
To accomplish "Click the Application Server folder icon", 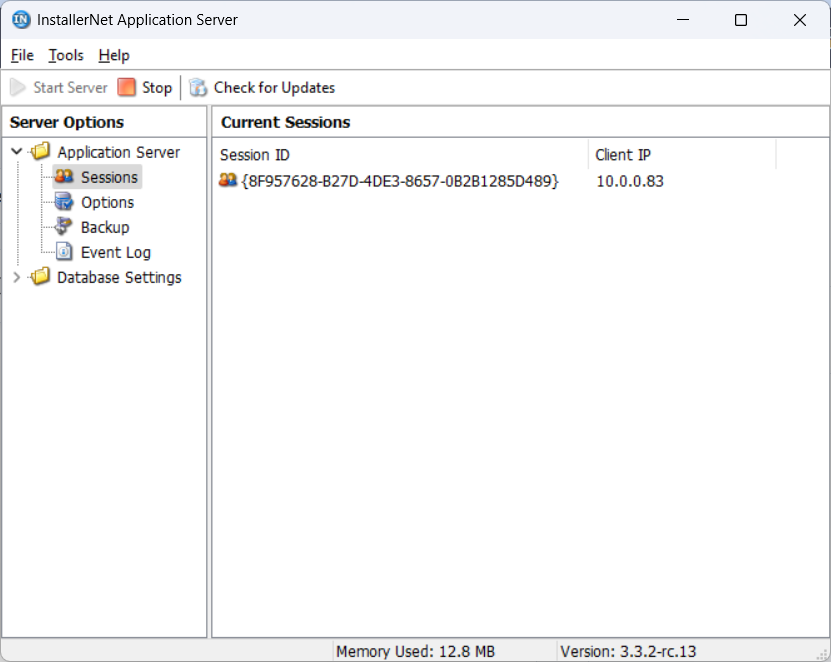I will click(x=41, y=152).
